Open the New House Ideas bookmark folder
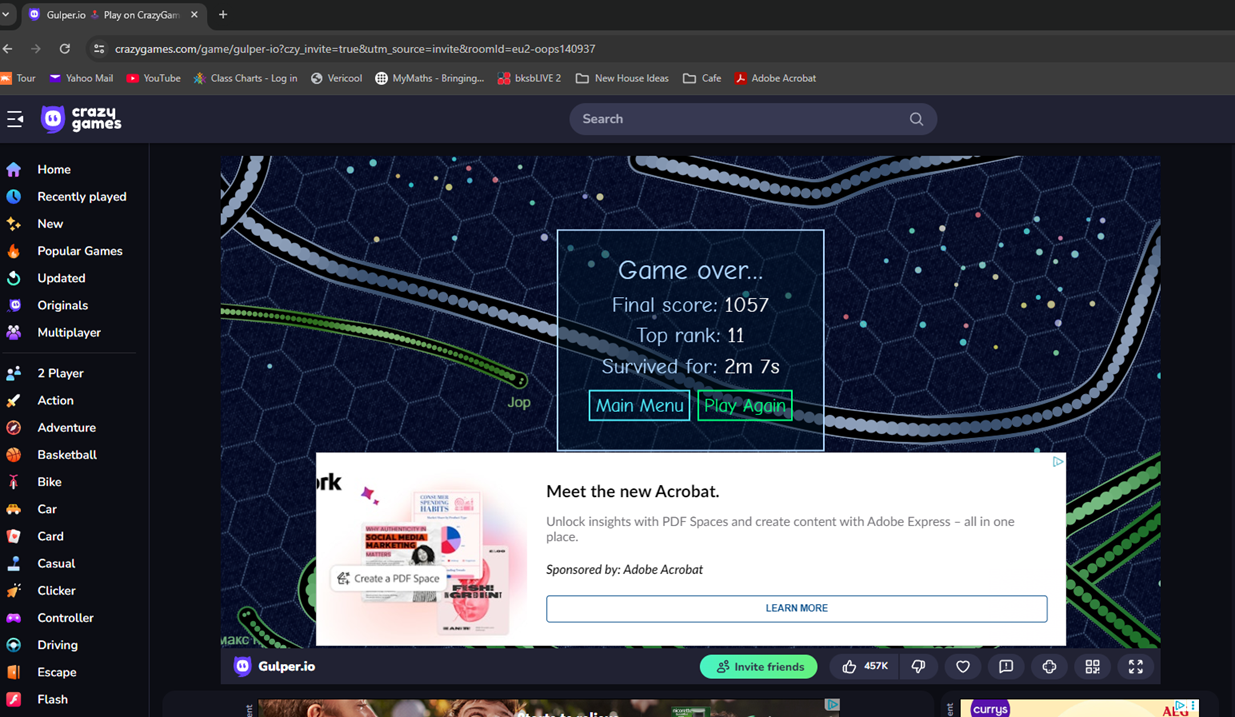The image size is (1235, 717). tap(622, 78)
